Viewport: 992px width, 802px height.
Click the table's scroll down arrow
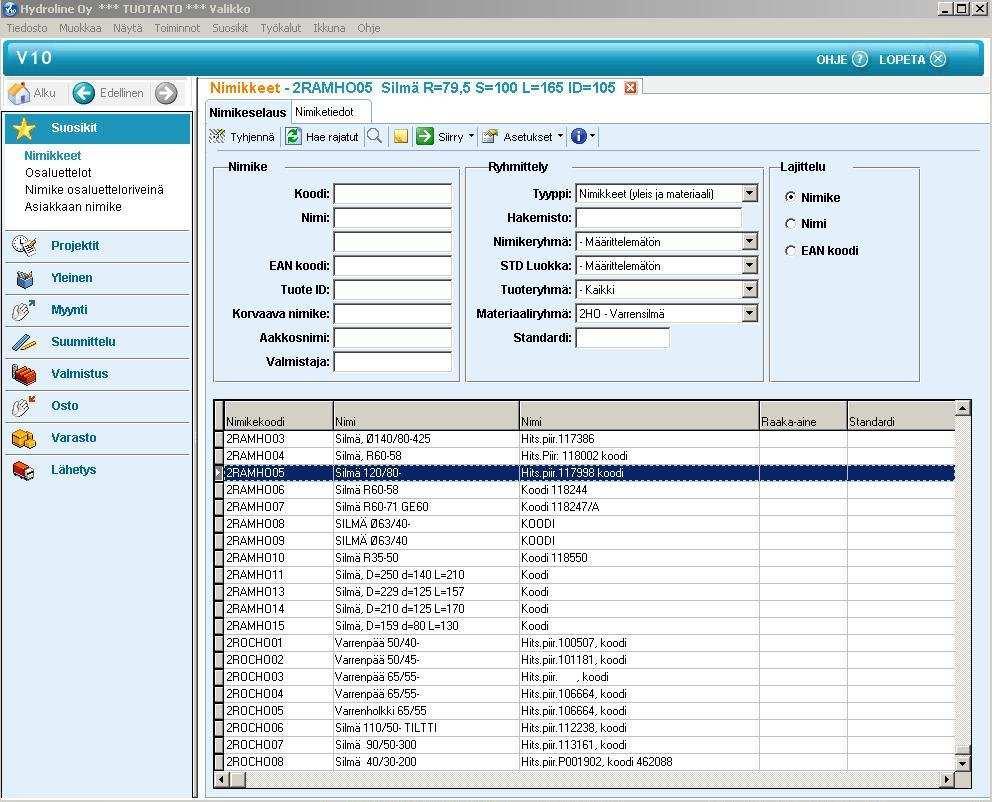(962, 763)
